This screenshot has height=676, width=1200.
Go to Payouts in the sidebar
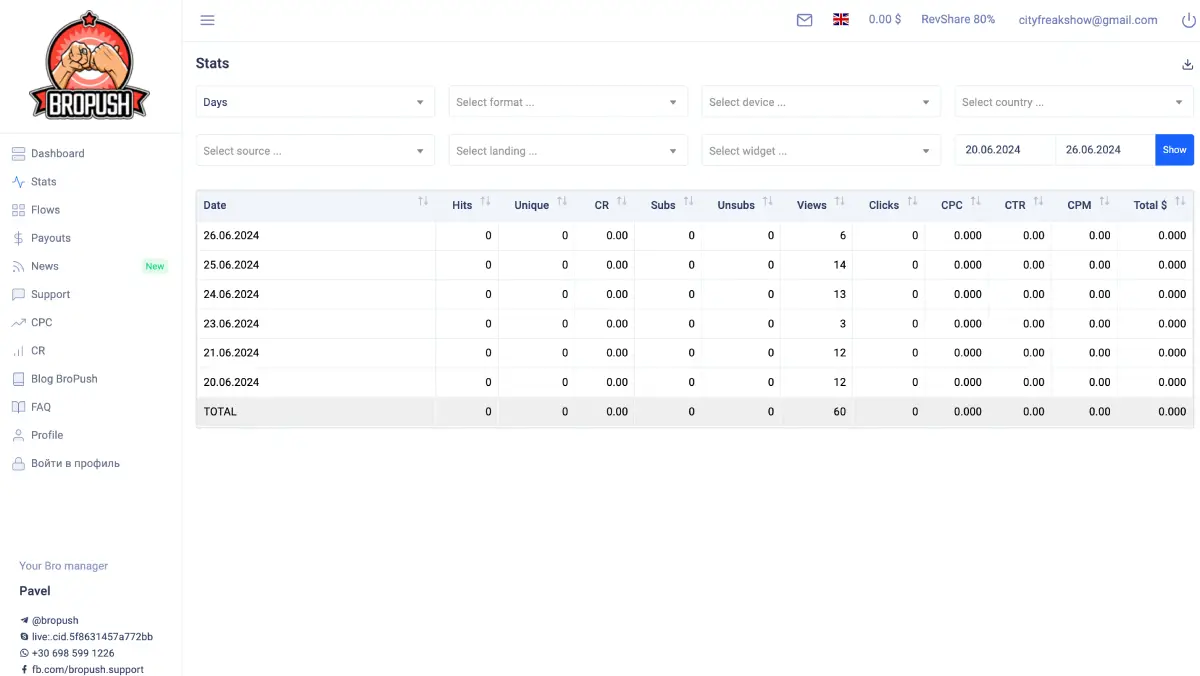(50, 238)
